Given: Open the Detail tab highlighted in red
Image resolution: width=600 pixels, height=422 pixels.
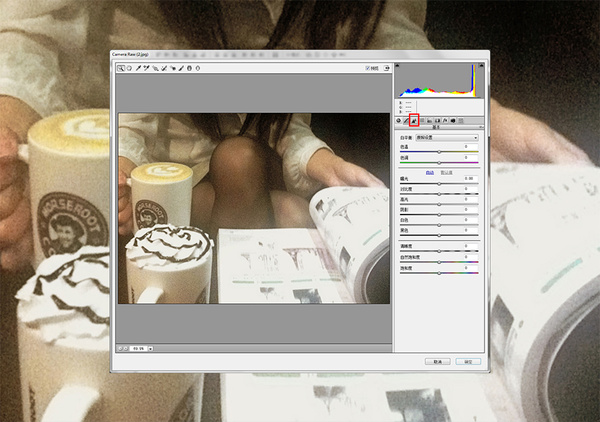Looking at the screenshot, I should click(414, 120).
